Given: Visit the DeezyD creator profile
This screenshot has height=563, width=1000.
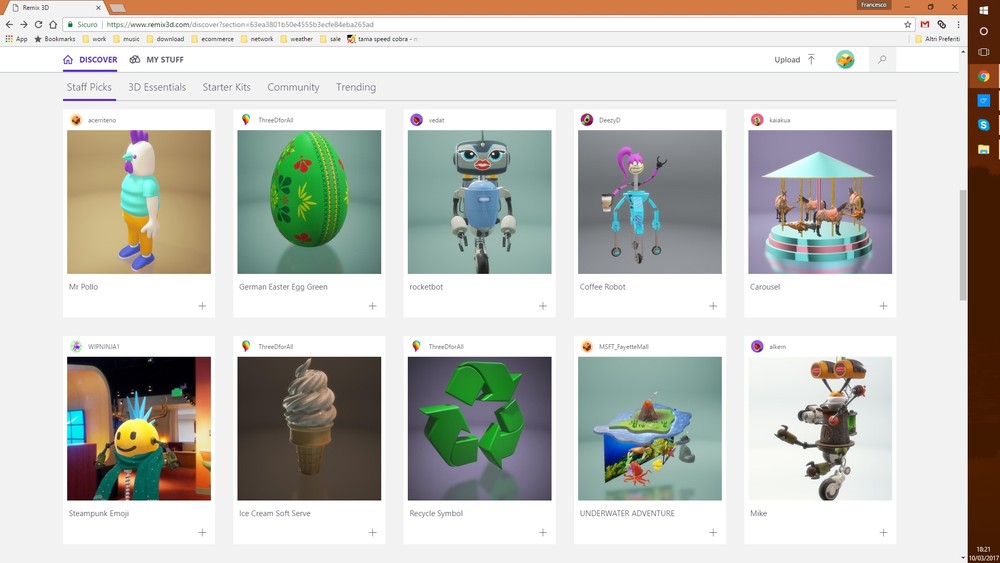Looking at the screenshot, I should click(x=609, y=120).
